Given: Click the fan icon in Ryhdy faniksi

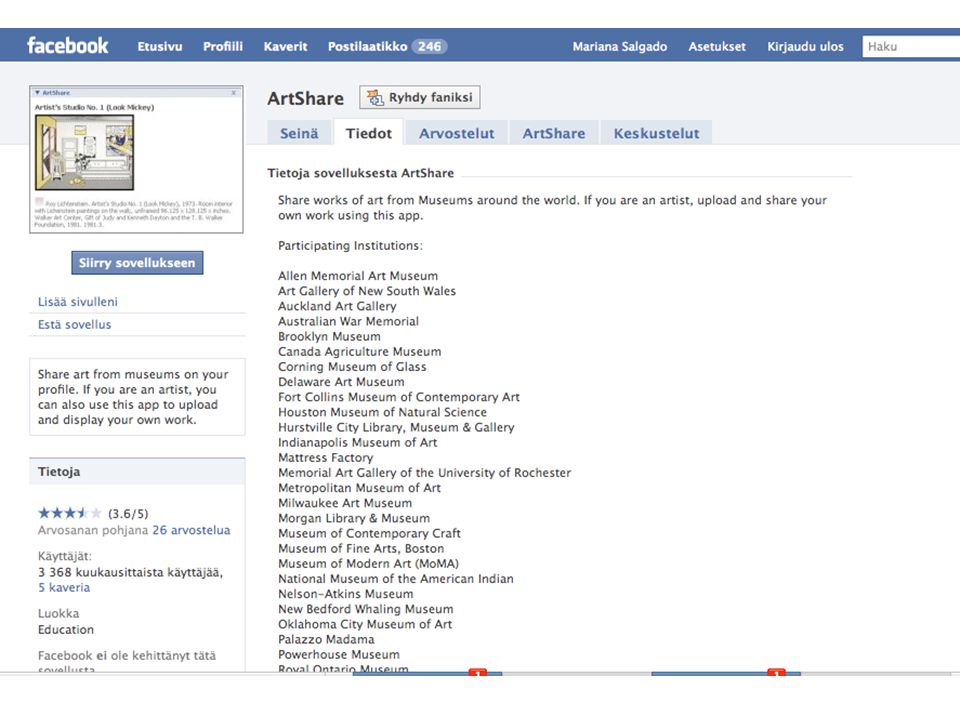Looking at the screenshot, I should tap(375, 97).
